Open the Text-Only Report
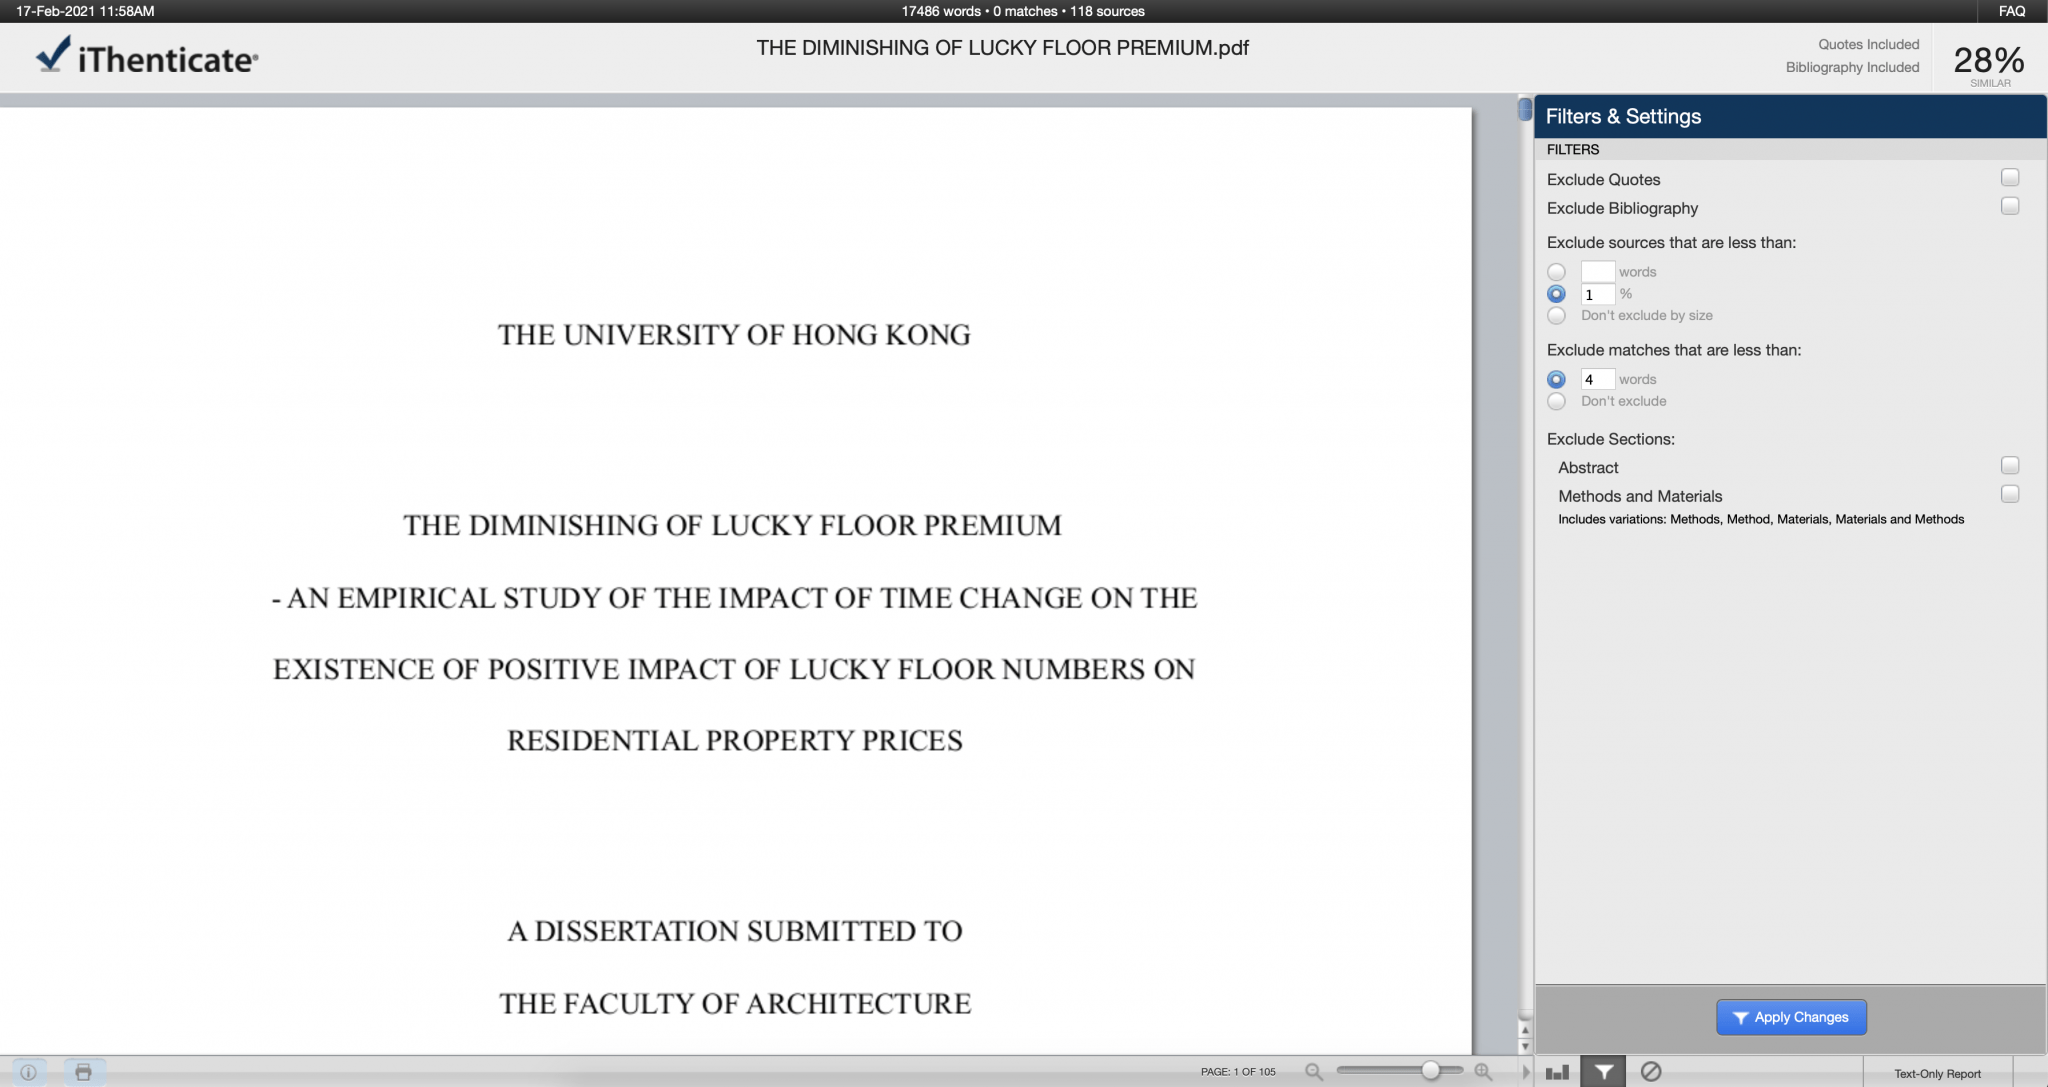The height and width of the screenshot is (1087, 2048). coord(1937,1073)
